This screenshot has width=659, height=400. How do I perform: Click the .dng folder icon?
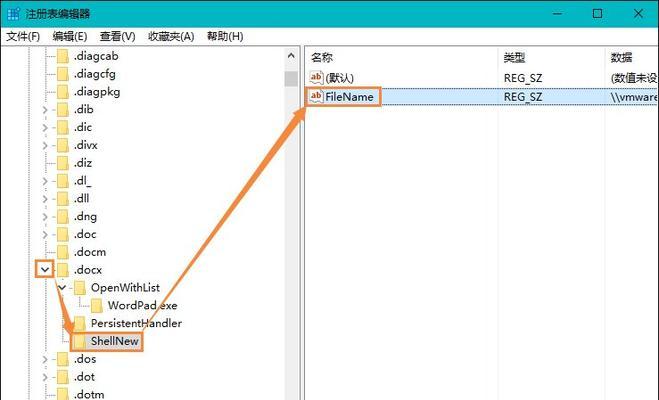click(x=63, y=217)
